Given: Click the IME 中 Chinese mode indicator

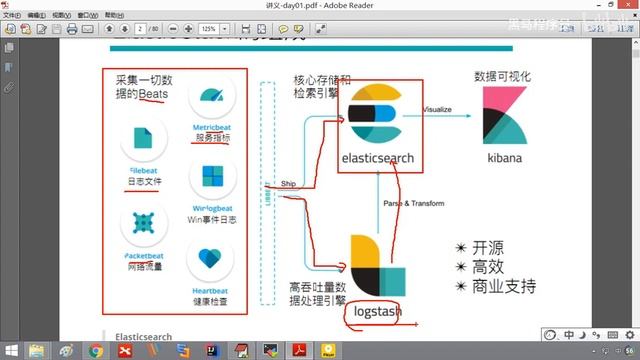Looking at the screenshot, I should click(x=569, y=335).
